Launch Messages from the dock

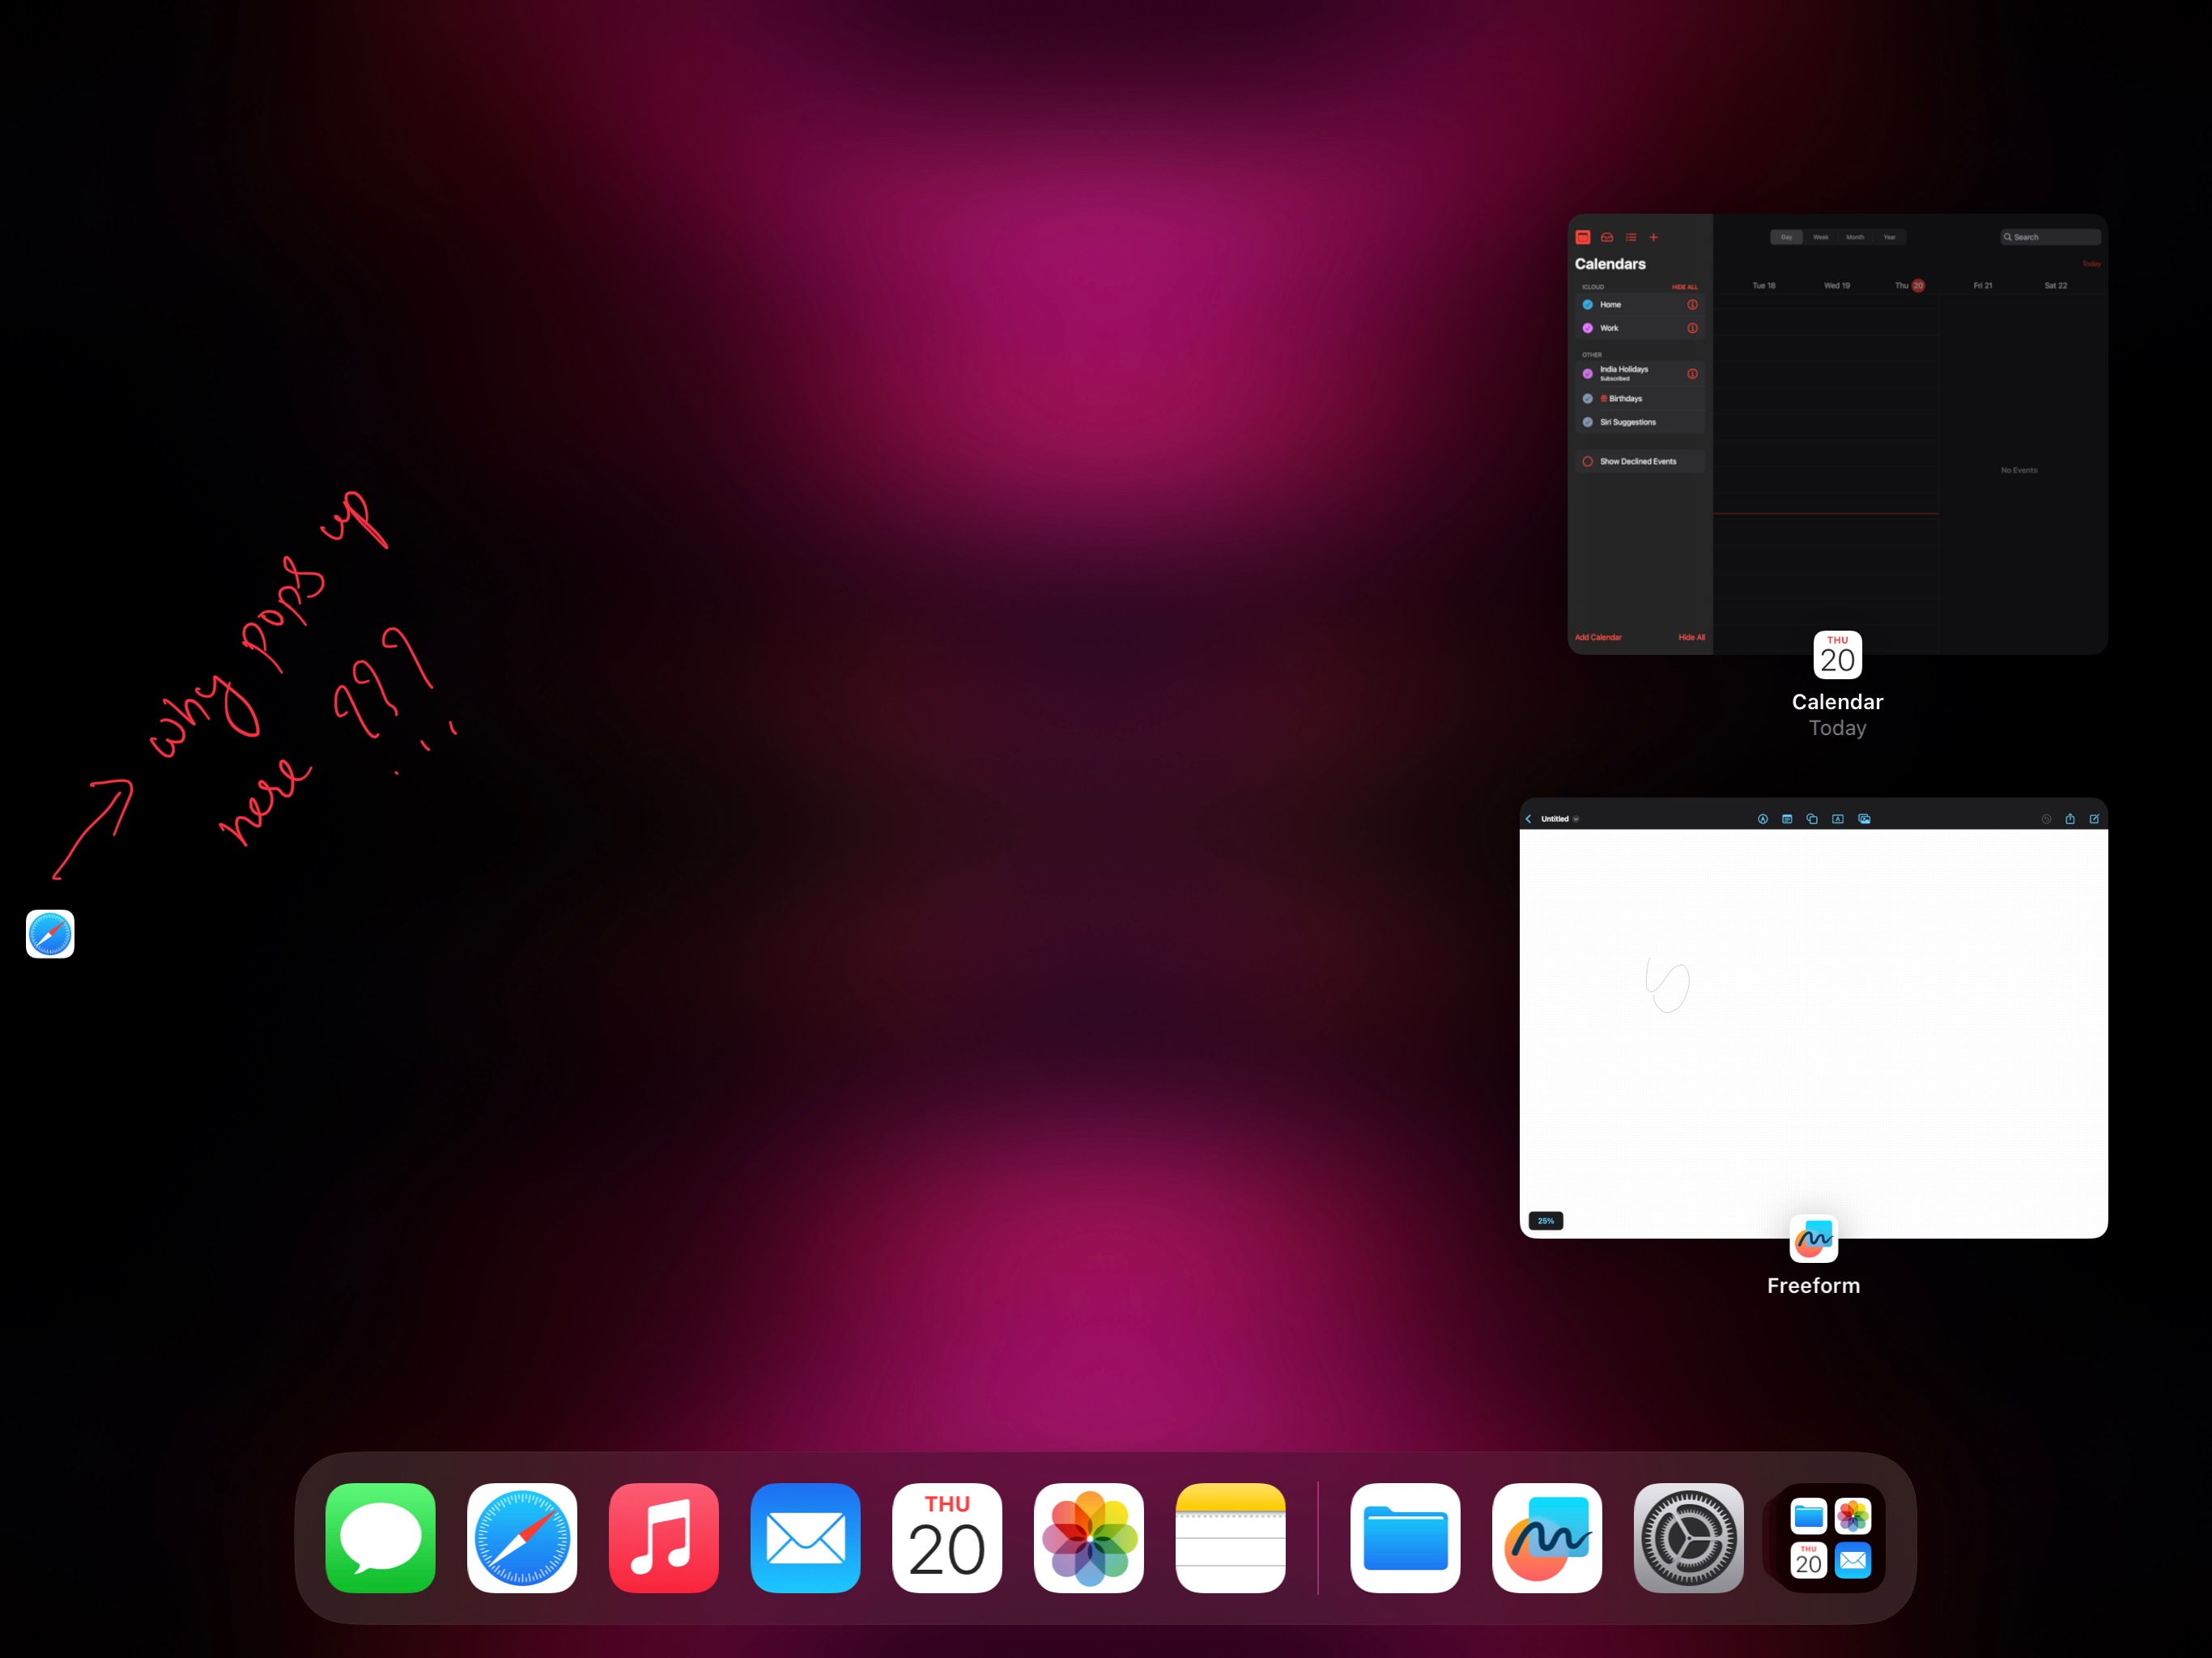(380, 1537)
